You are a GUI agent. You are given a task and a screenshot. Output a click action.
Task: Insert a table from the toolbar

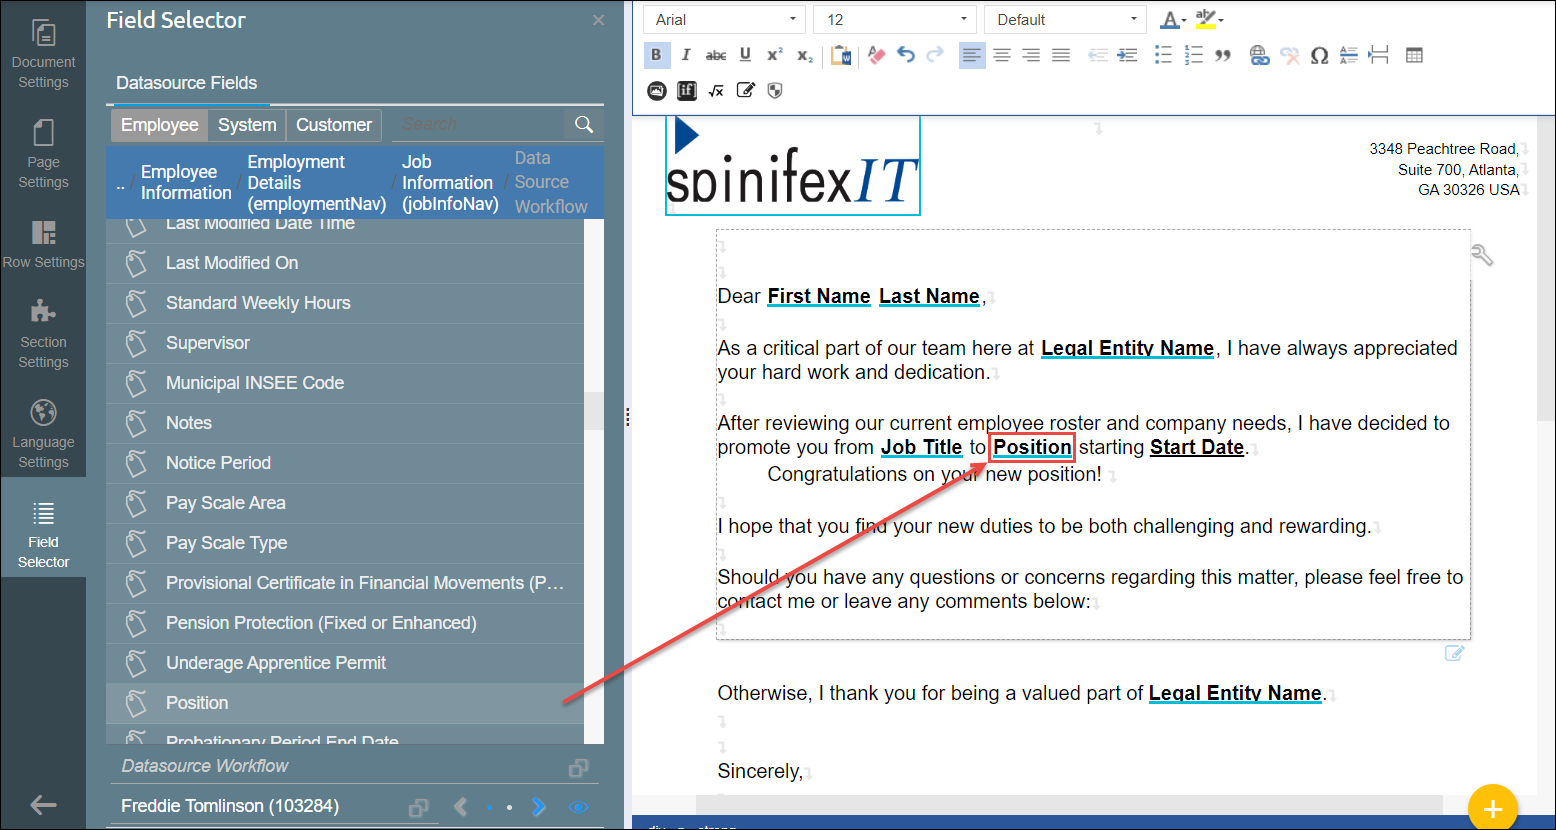pos(1414,56)
